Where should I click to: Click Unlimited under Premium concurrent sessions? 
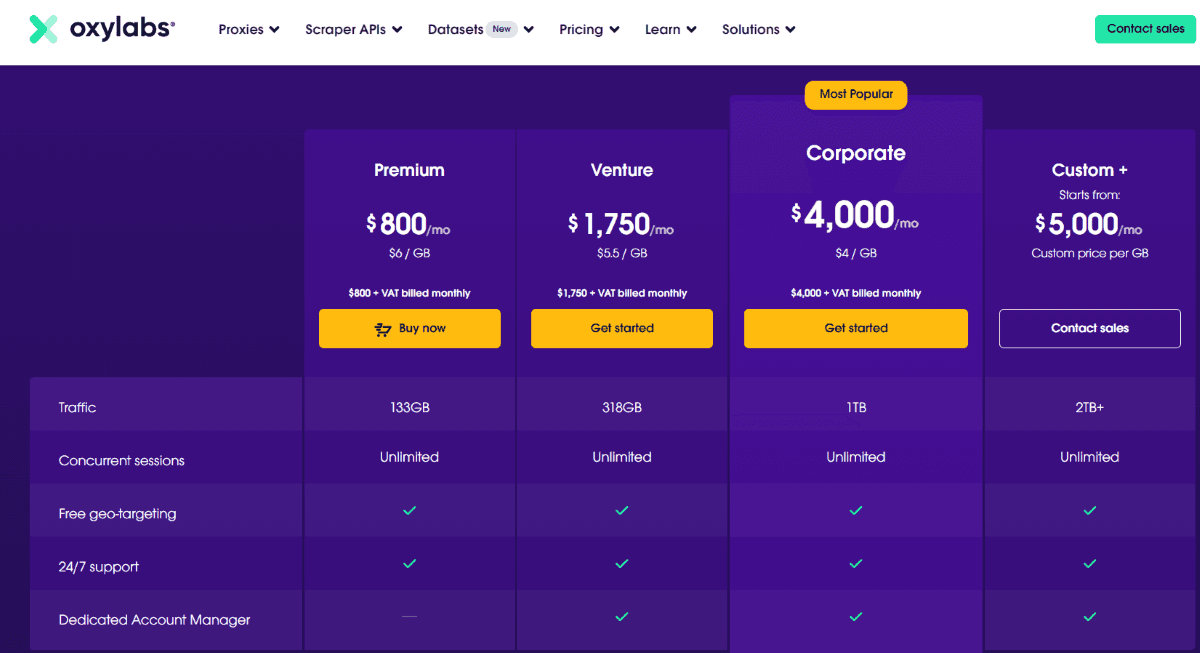[409, 457]
